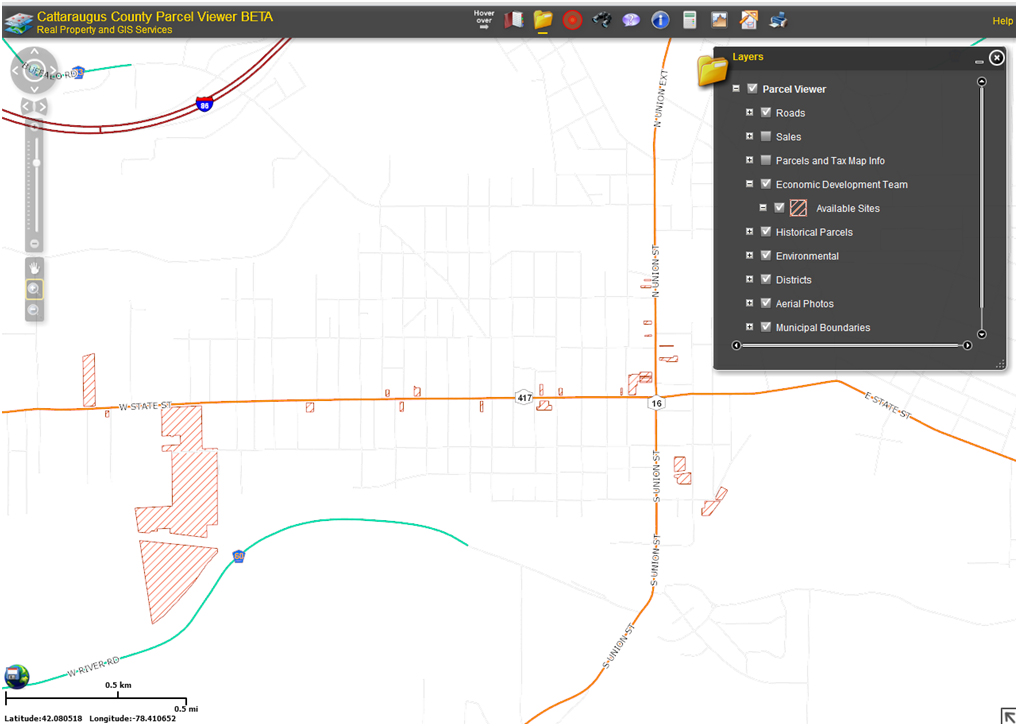Image resolution: width=1018 pixels, height=726 pixels.
Task: Expand the Roads layer node
Action: pyautogui.click(x=750, y=113)
